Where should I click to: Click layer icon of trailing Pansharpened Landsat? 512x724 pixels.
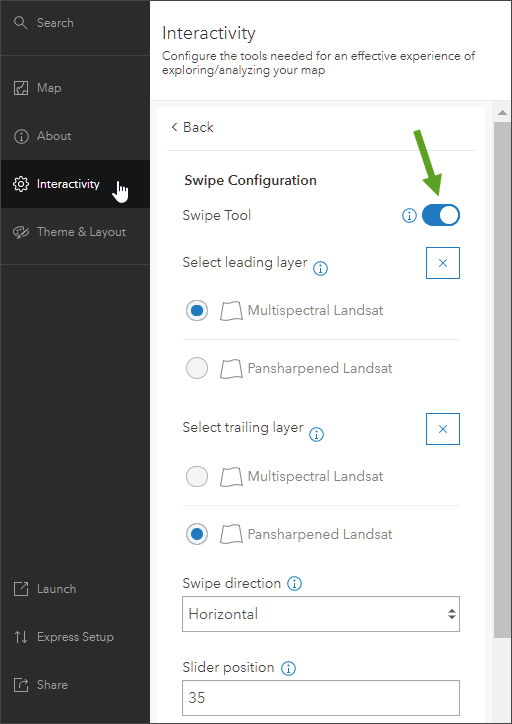click(x=231, y=535)
